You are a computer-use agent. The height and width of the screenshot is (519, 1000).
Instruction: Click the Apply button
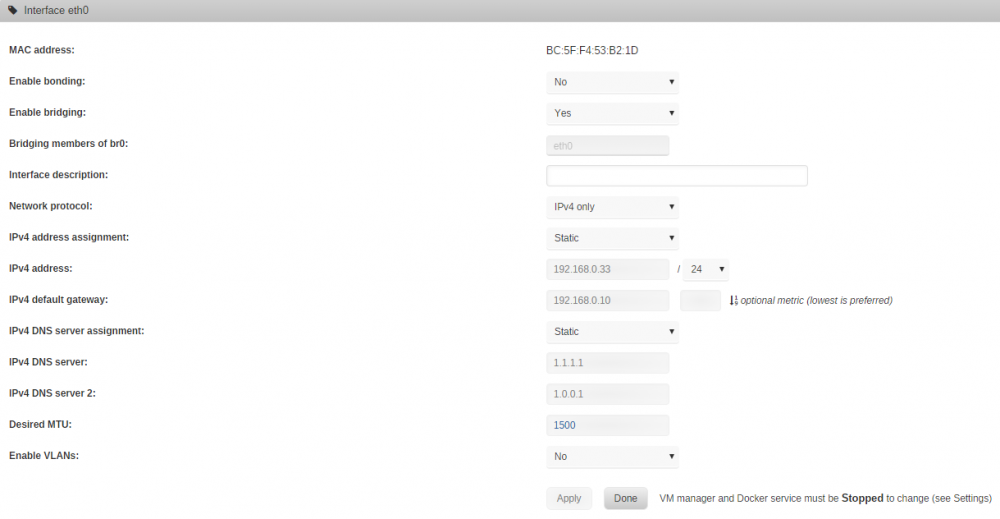coord(569,499)
